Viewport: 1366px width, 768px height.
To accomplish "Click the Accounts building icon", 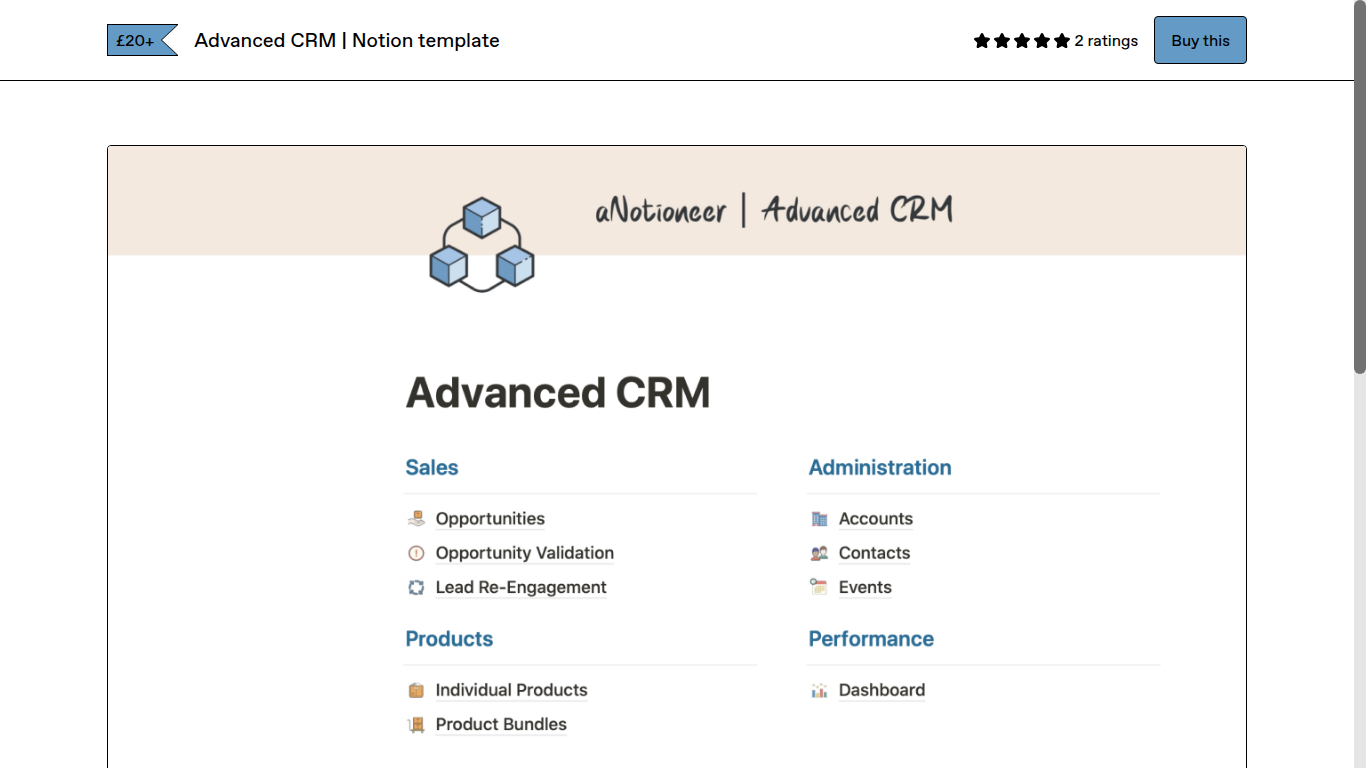I will (x=820, y=519).
